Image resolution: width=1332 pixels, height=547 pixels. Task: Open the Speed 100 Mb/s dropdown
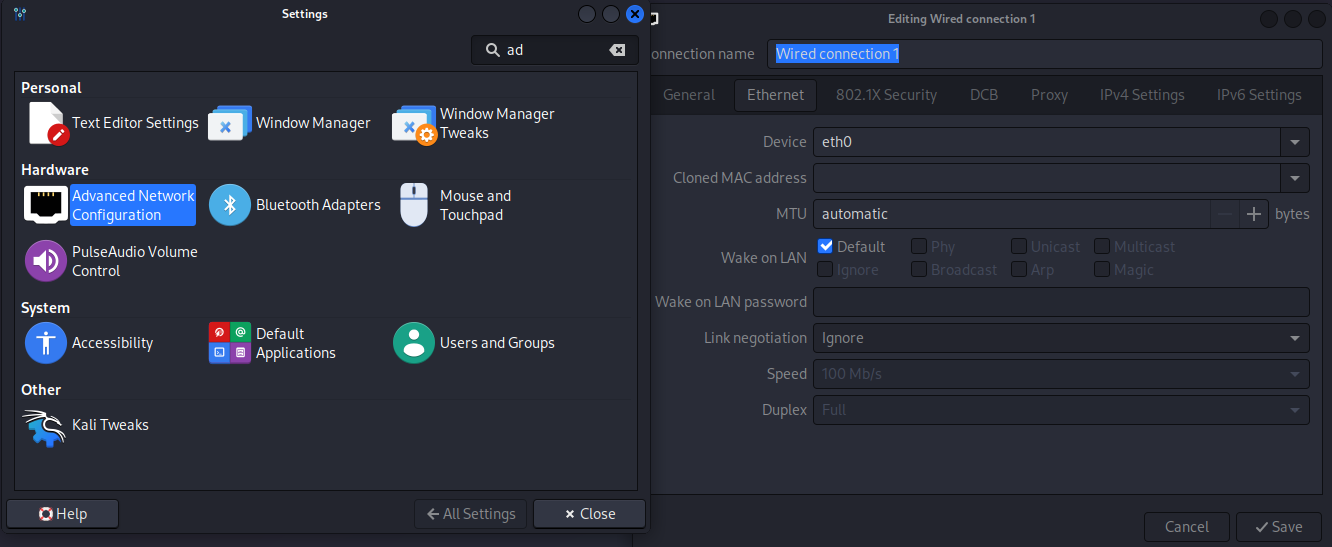coord(1061,374)
